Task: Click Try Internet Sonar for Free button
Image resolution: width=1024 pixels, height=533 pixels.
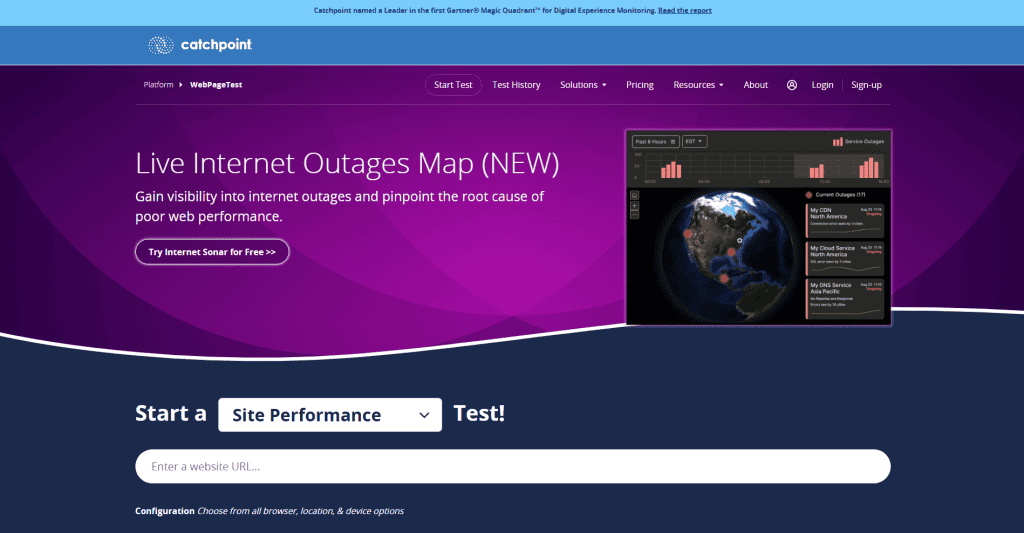Action: (212, 252)
